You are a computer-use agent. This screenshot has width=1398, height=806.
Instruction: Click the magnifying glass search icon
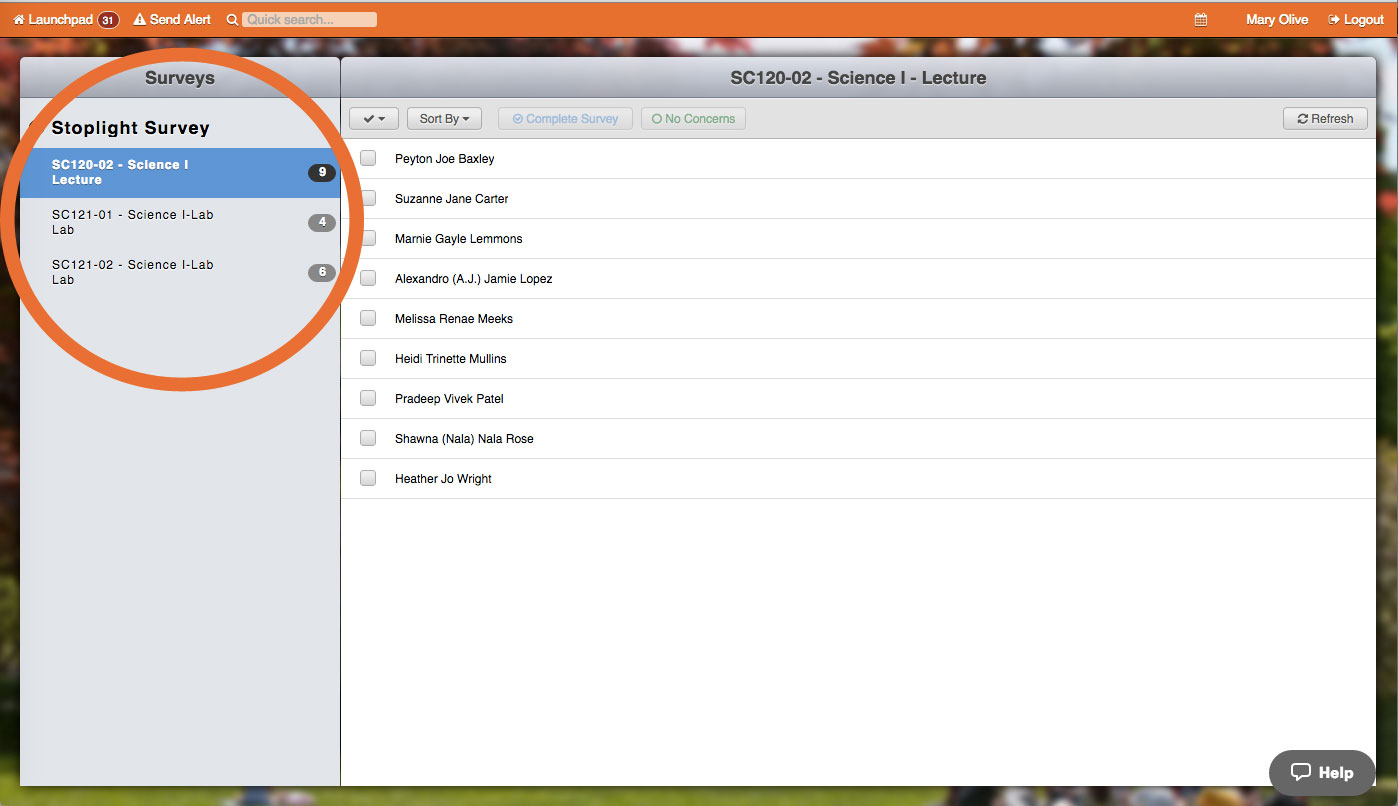point(233,20)
